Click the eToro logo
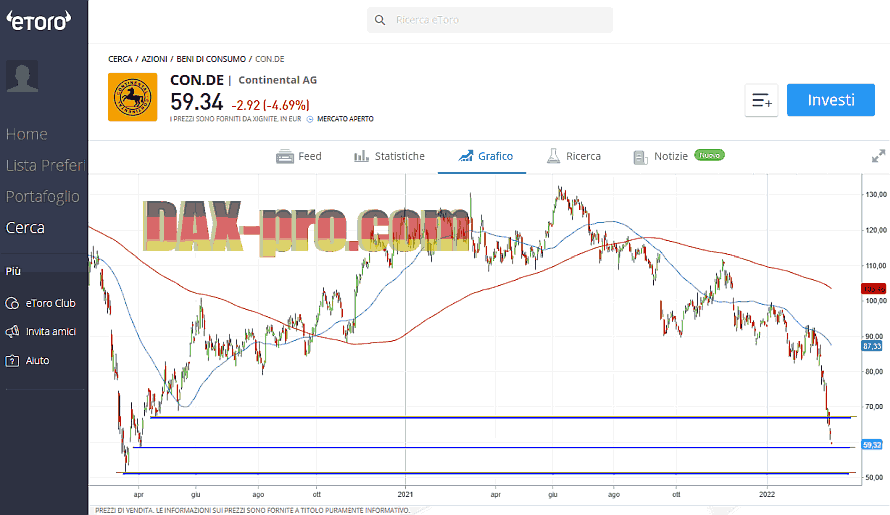This screenshot has height=515, width=890. click(x=38, y=20)
